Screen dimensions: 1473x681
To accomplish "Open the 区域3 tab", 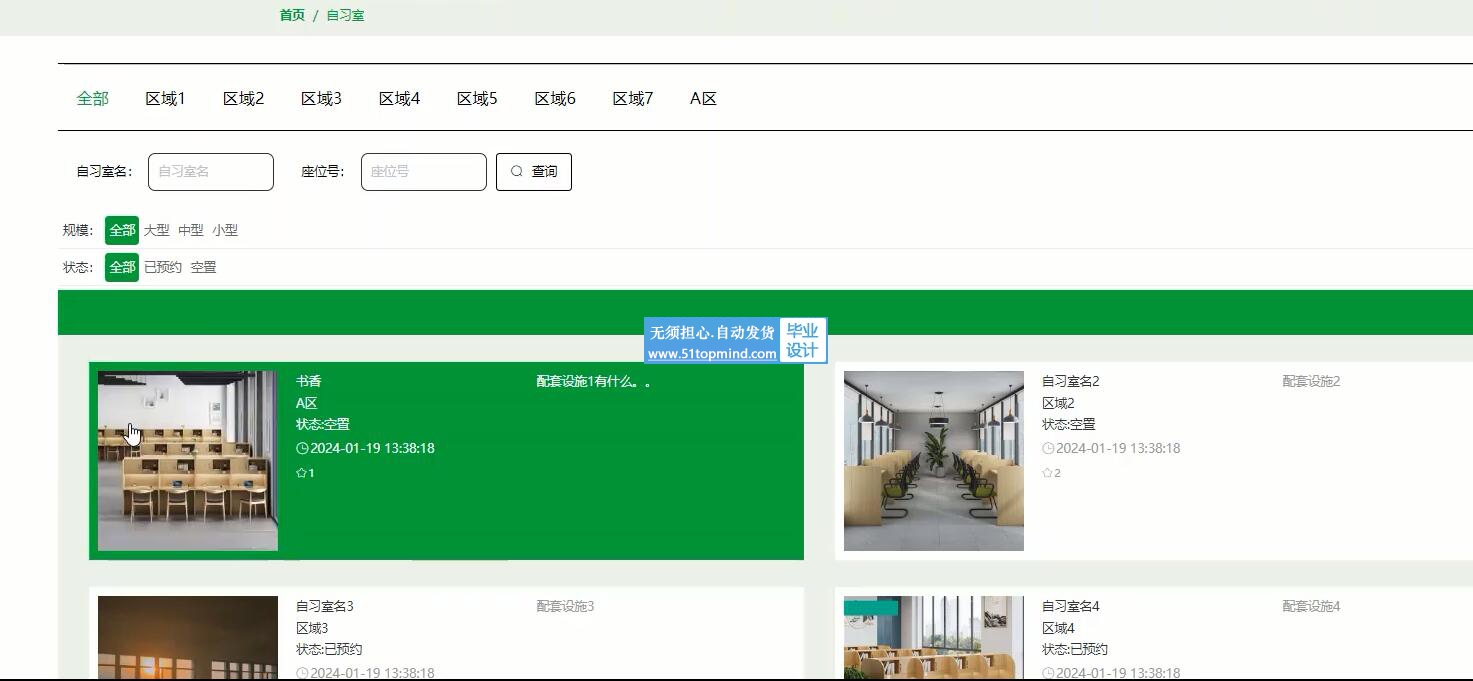I will coord(322,98).
